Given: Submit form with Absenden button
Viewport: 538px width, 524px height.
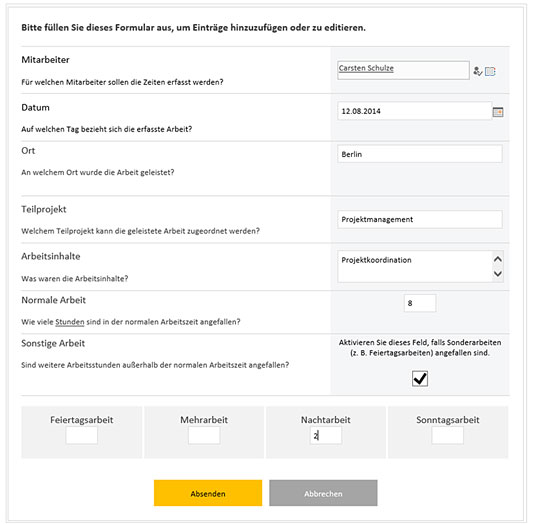Looking at the screenshot, I should pos(208,493).
